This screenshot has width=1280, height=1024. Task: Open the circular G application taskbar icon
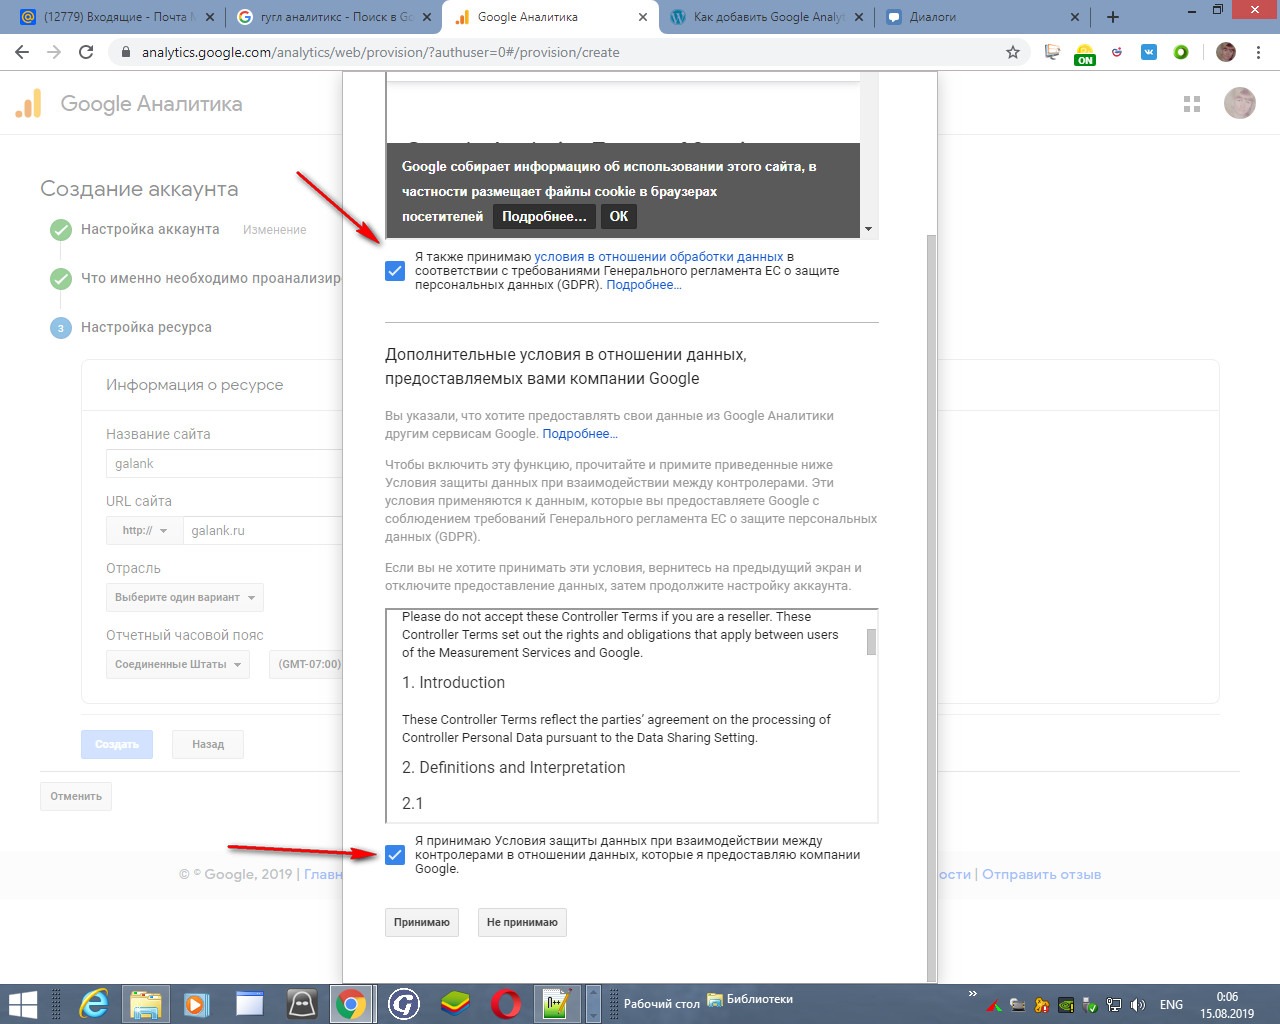point(403,1004)
